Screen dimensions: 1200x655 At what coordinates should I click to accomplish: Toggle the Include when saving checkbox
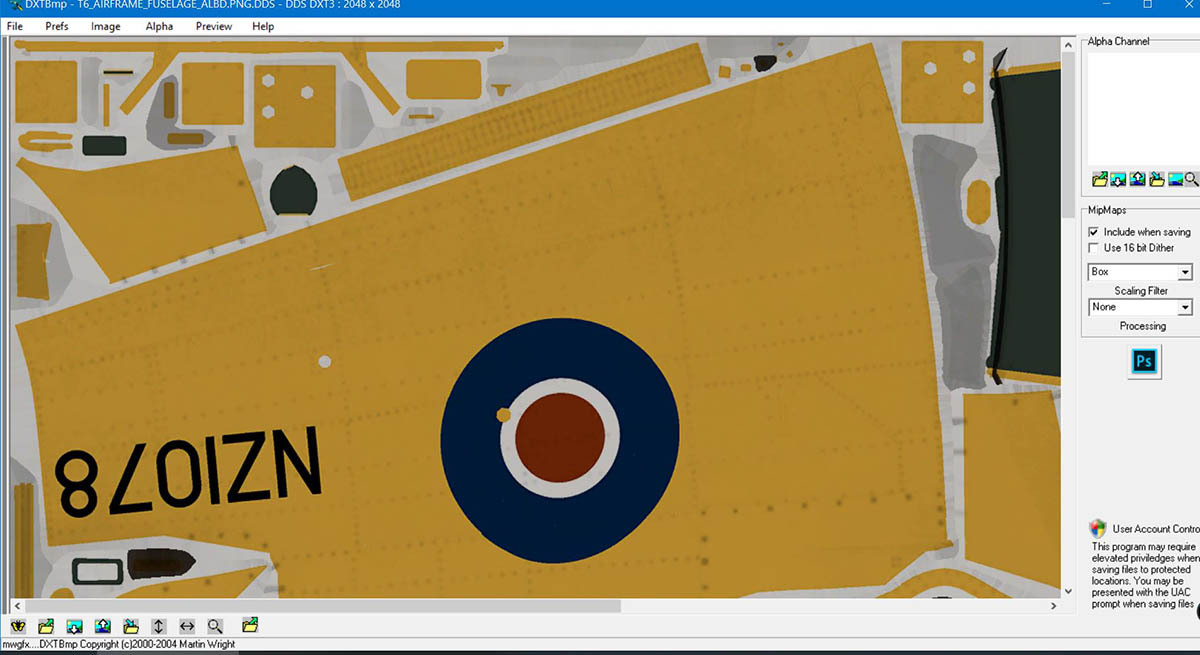pos(1093,232)
